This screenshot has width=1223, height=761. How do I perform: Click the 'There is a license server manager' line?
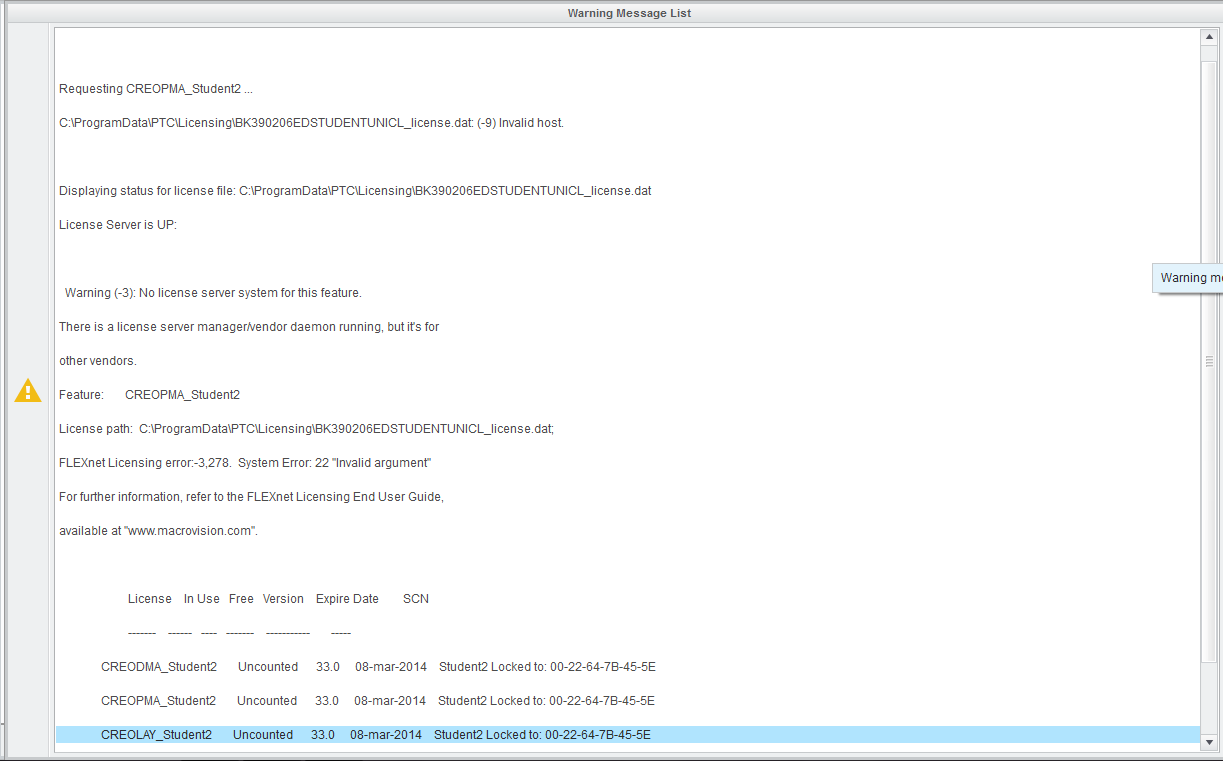click(x=249, y=327)
